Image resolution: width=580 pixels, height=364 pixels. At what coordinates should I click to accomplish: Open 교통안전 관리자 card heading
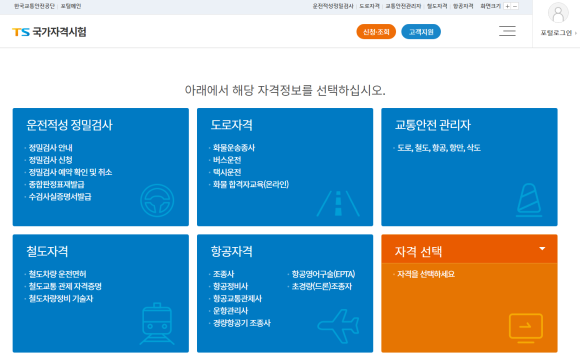tap(433, 125)
